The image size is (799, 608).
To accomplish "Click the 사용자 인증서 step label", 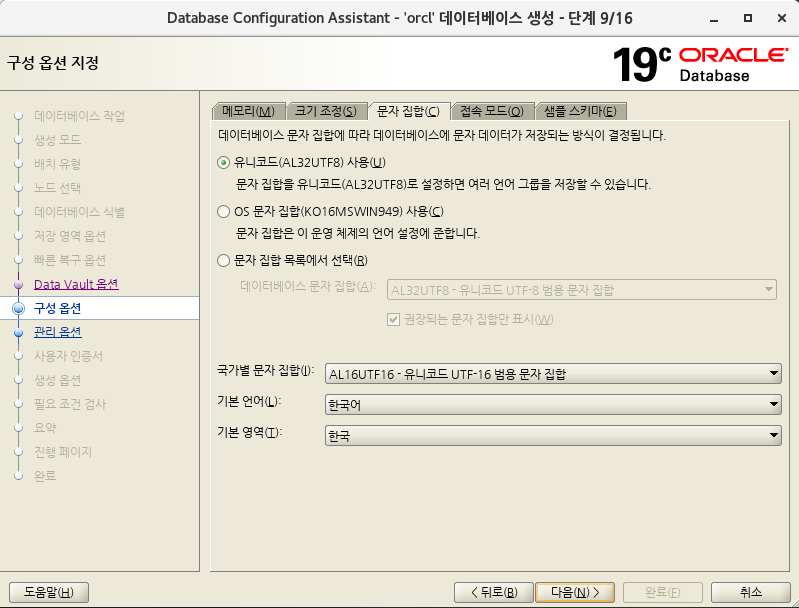I will [68, 356].
